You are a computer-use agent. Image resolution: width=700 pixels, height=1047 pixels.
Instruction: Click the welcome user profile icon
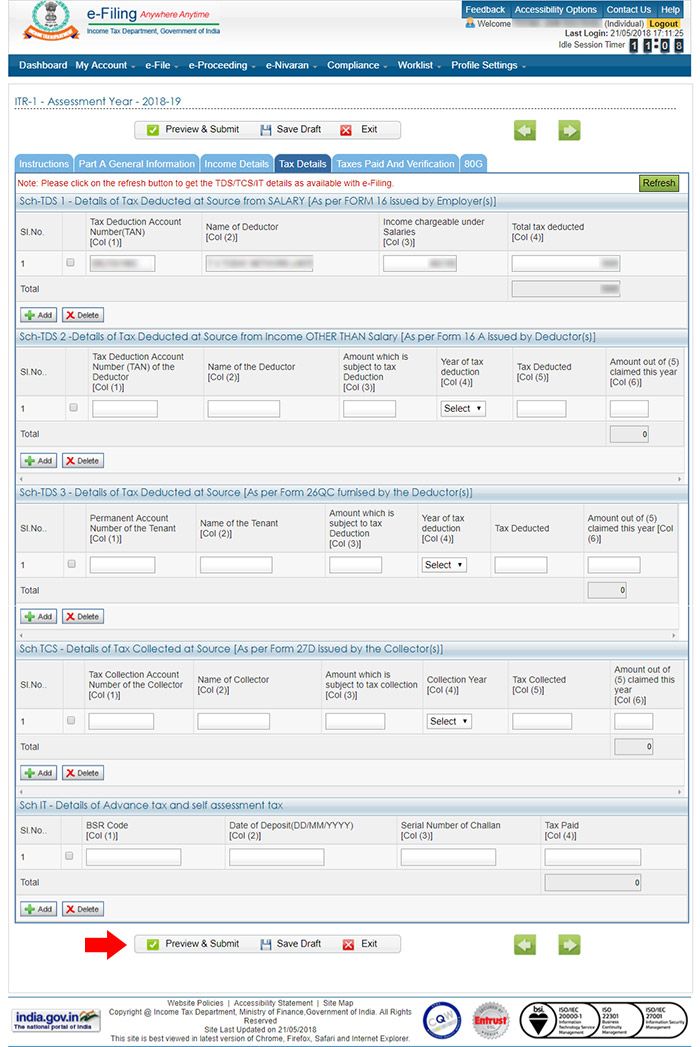pyautogui.click(x=470, y=23)
